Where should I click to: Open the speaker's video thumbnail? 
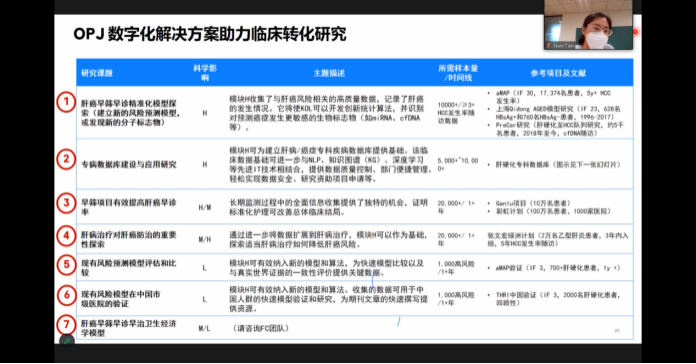pyautogui.click(x=588, y=24)
